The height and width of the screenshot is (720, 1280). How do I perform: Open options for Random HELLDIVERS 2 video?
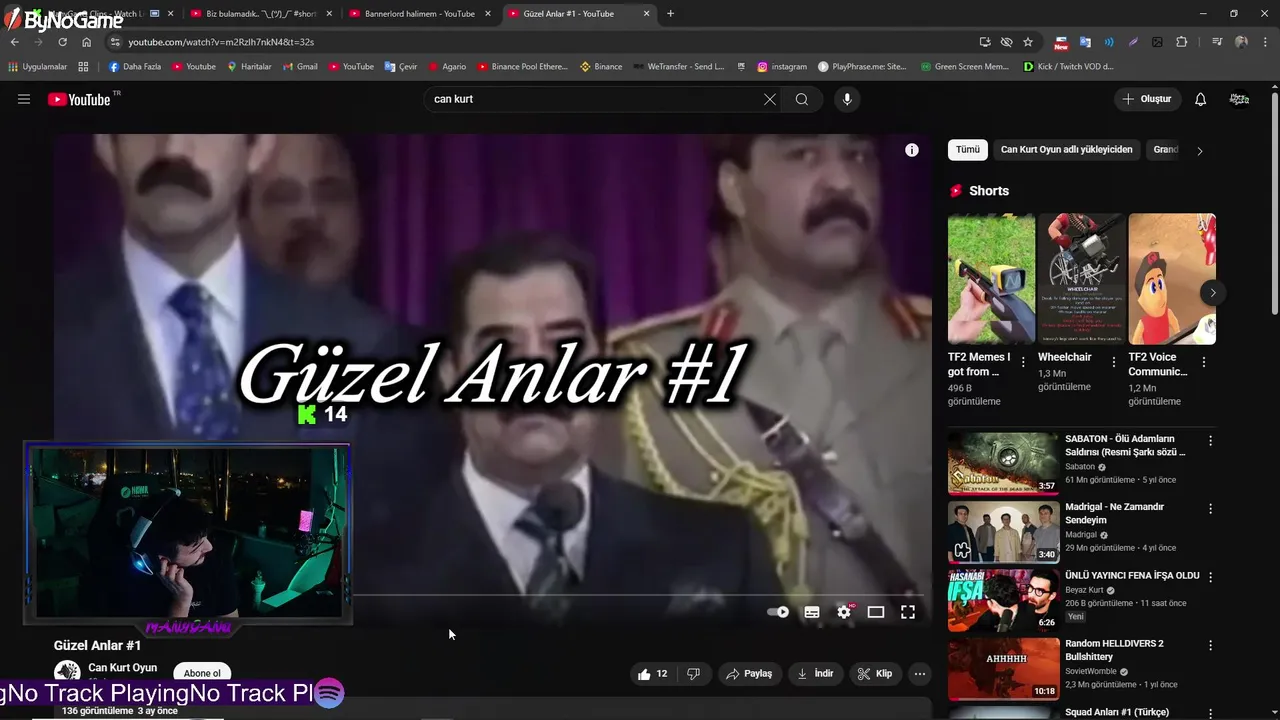(1210, 645)
